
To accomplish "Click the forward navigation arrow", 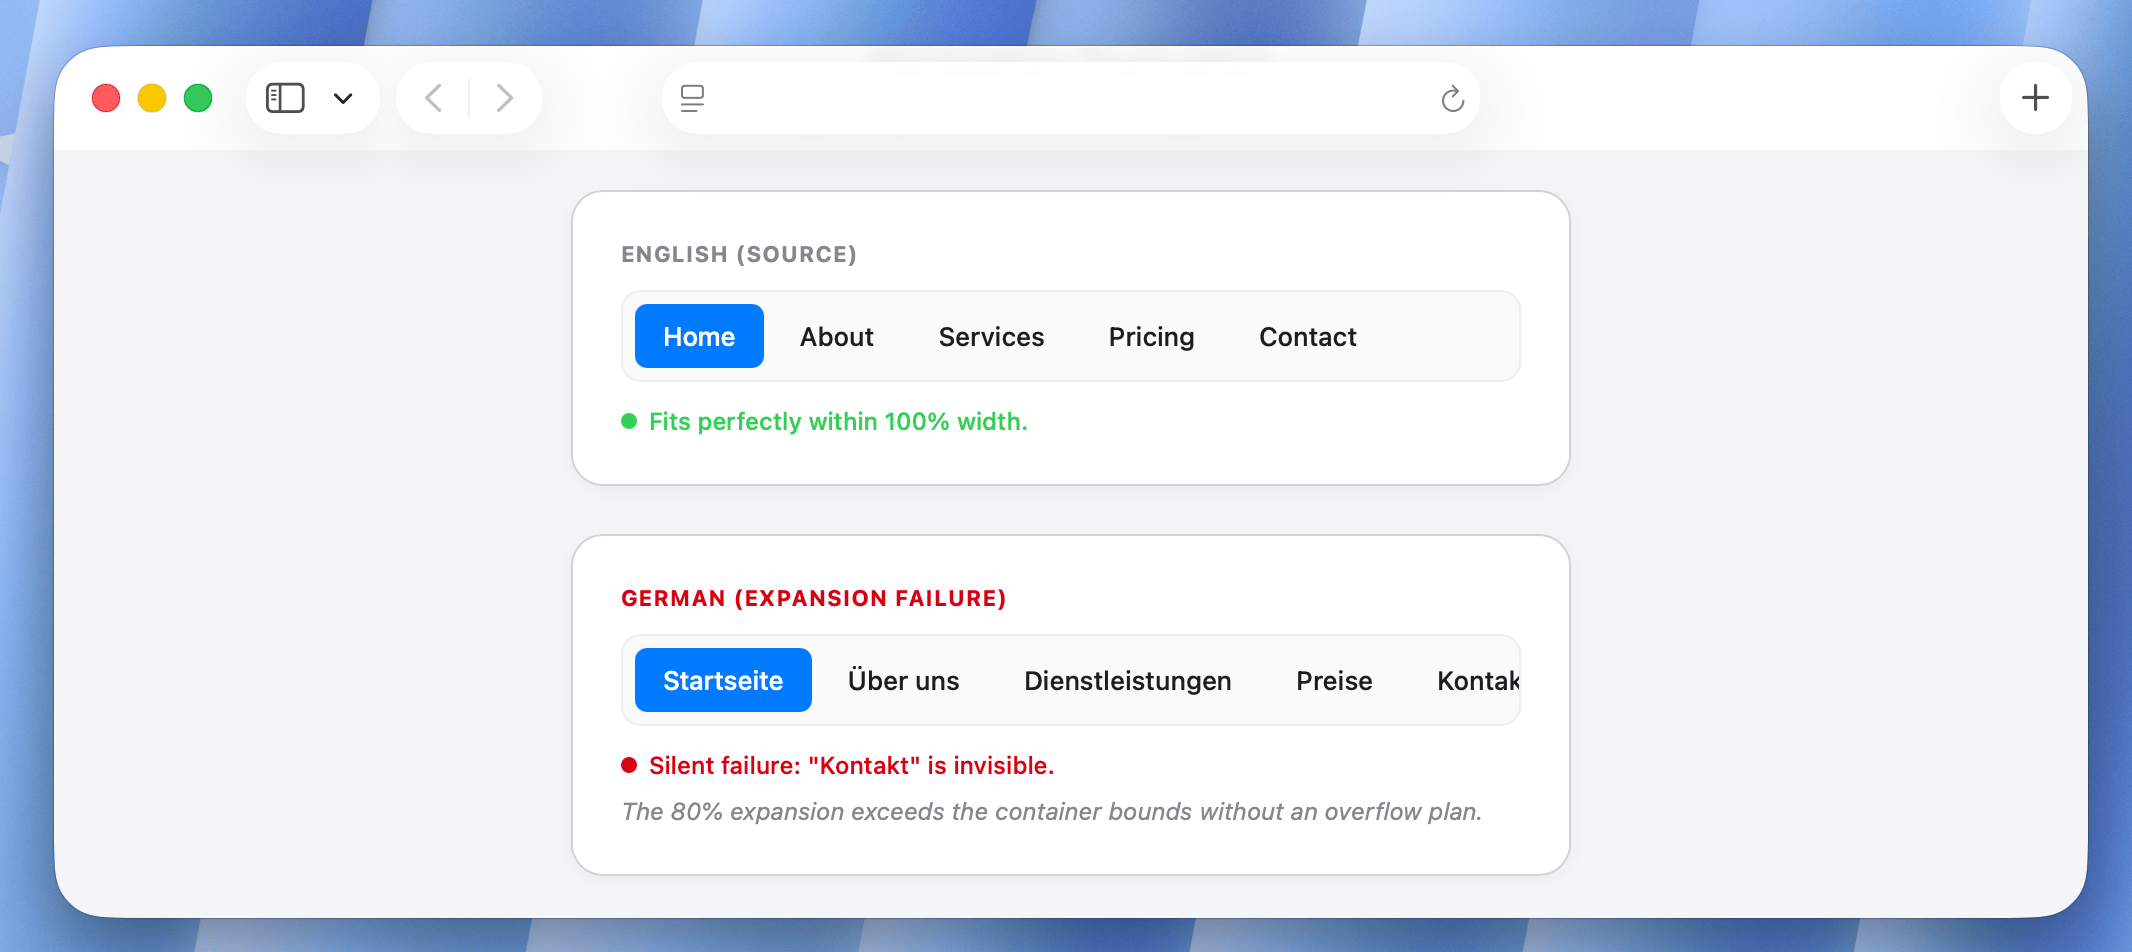I will coord(505,97).
